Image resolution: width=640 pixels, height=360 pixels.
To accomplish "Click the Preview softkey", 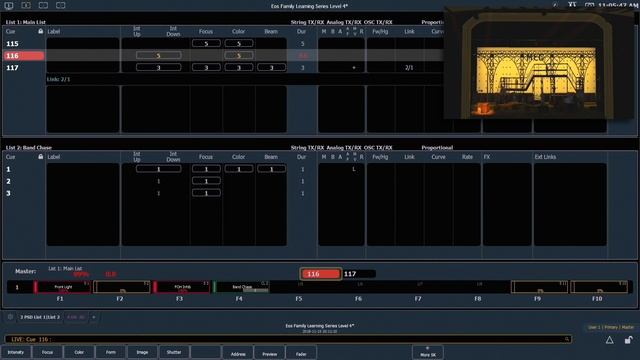I will coord(269,353).
